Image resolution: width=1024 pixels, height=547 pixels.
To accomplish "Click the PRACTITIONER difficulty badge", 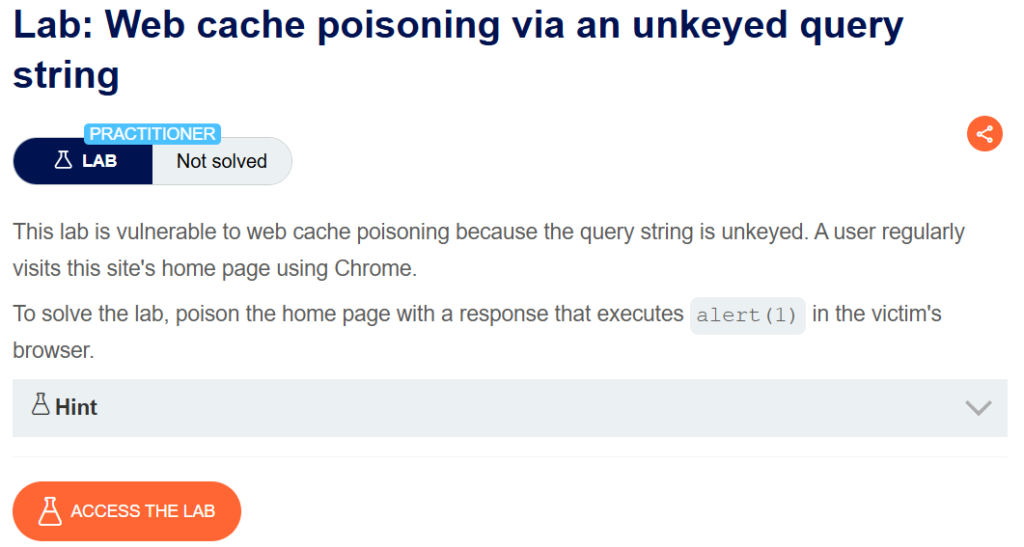I will 153,133.
